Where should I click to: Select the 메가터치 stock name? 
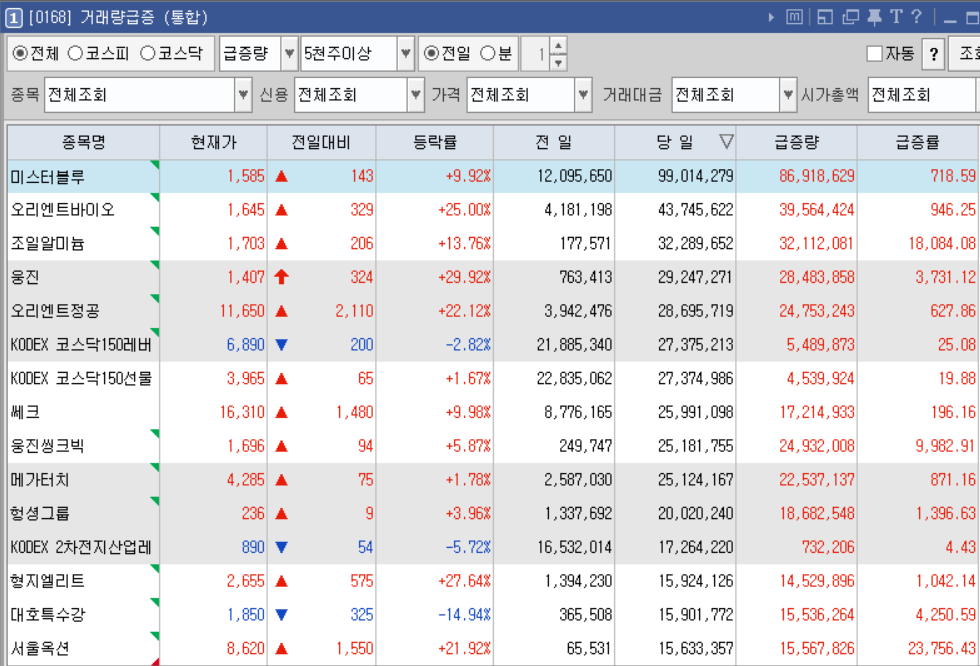pos(40,480)
